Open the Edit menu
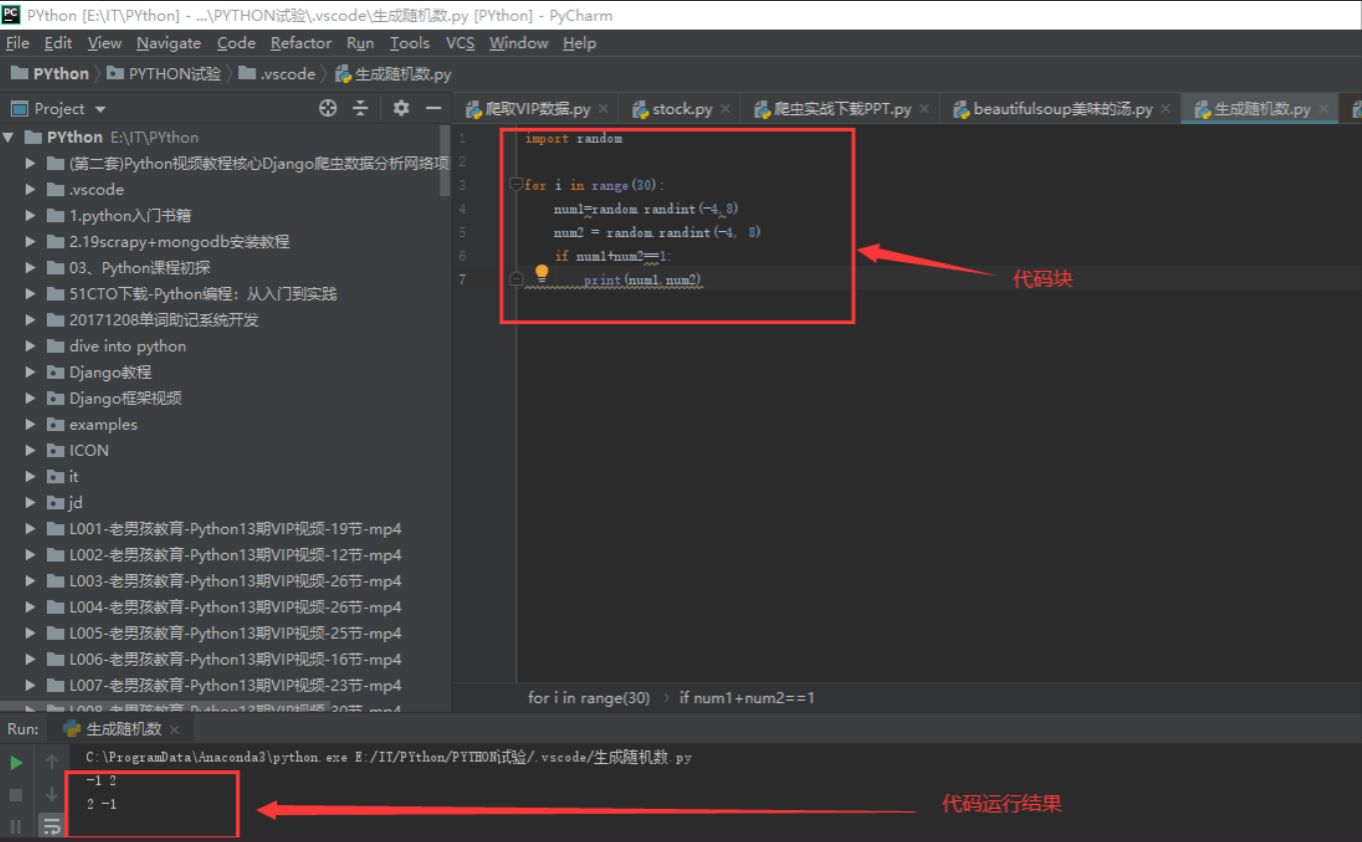1362x842 pixels. pyautogui.click(x=58, y=43)
